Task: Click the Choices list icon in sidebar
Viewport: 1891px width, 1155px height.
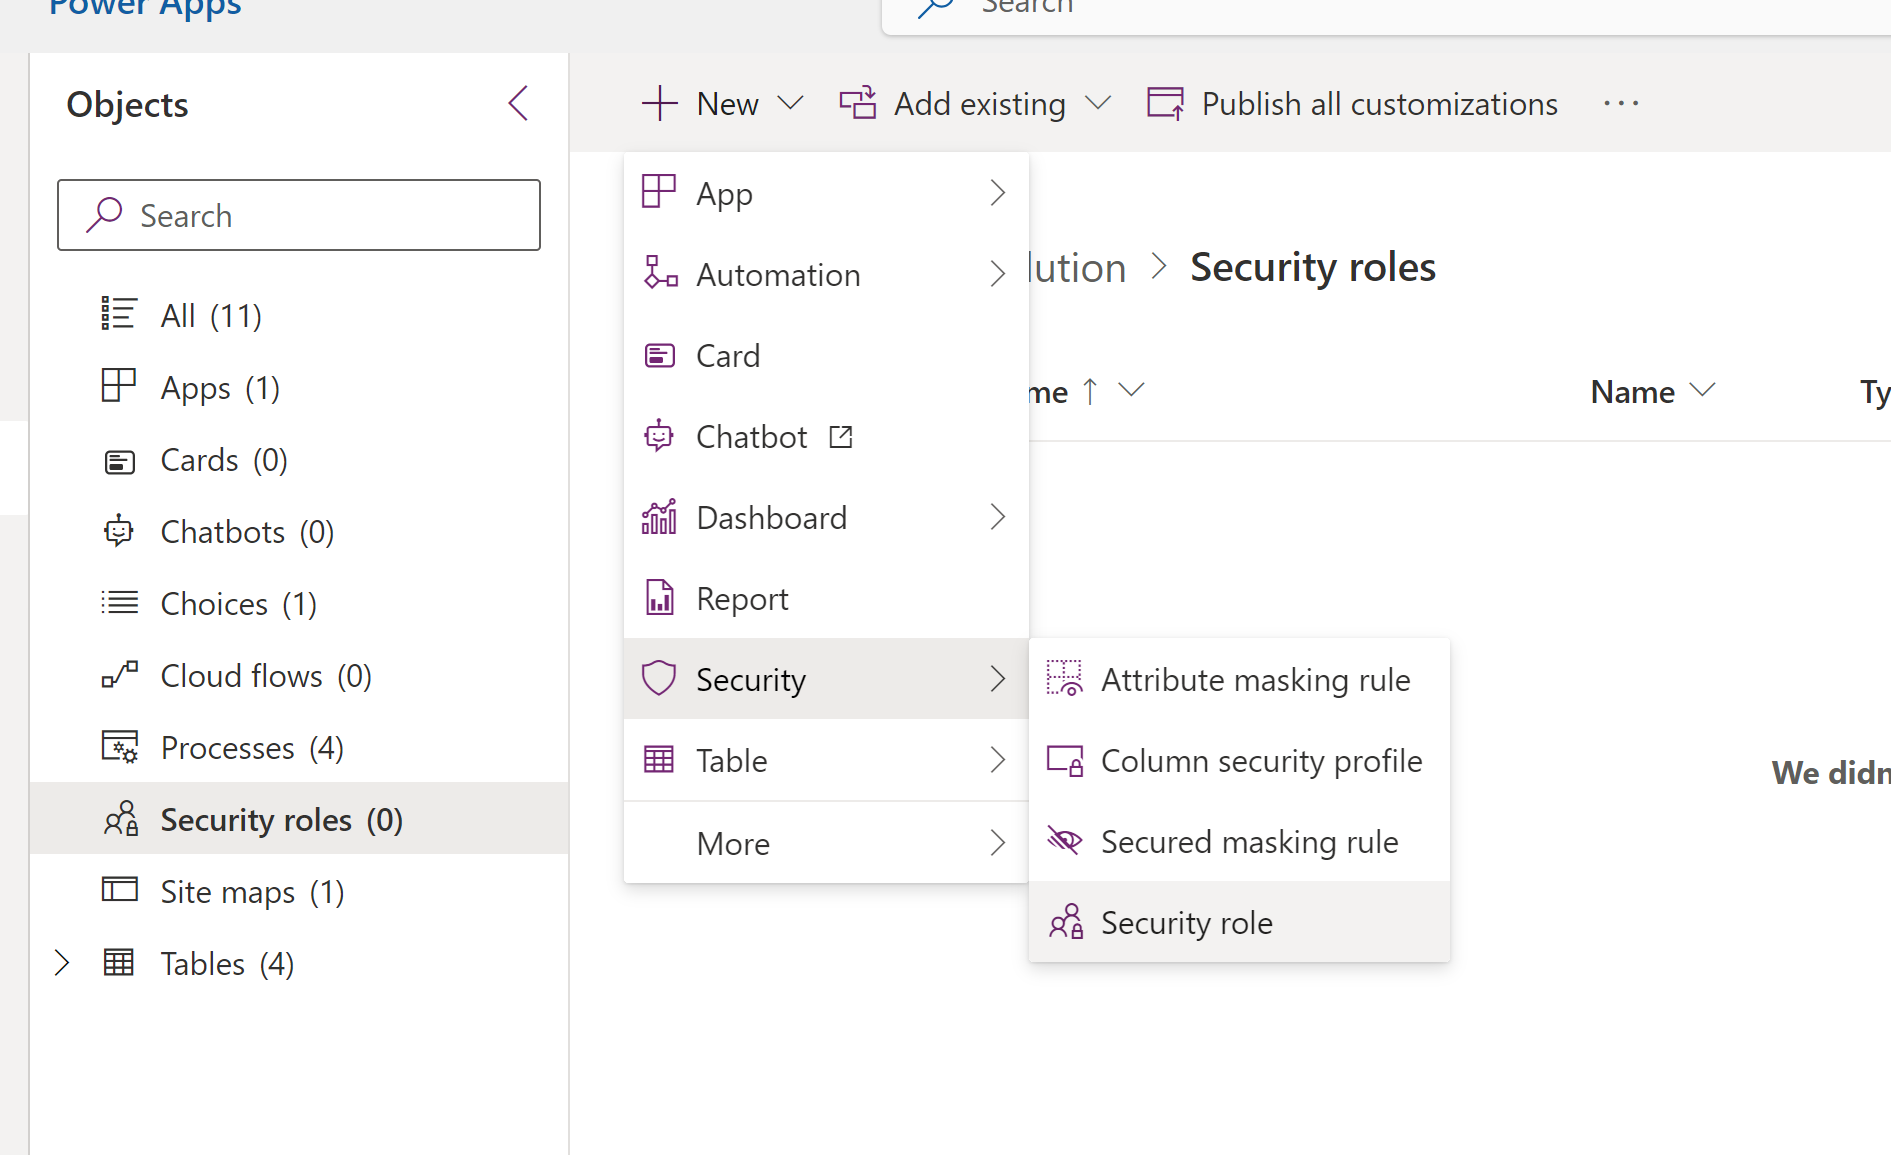Action: [x=119, y=603]
